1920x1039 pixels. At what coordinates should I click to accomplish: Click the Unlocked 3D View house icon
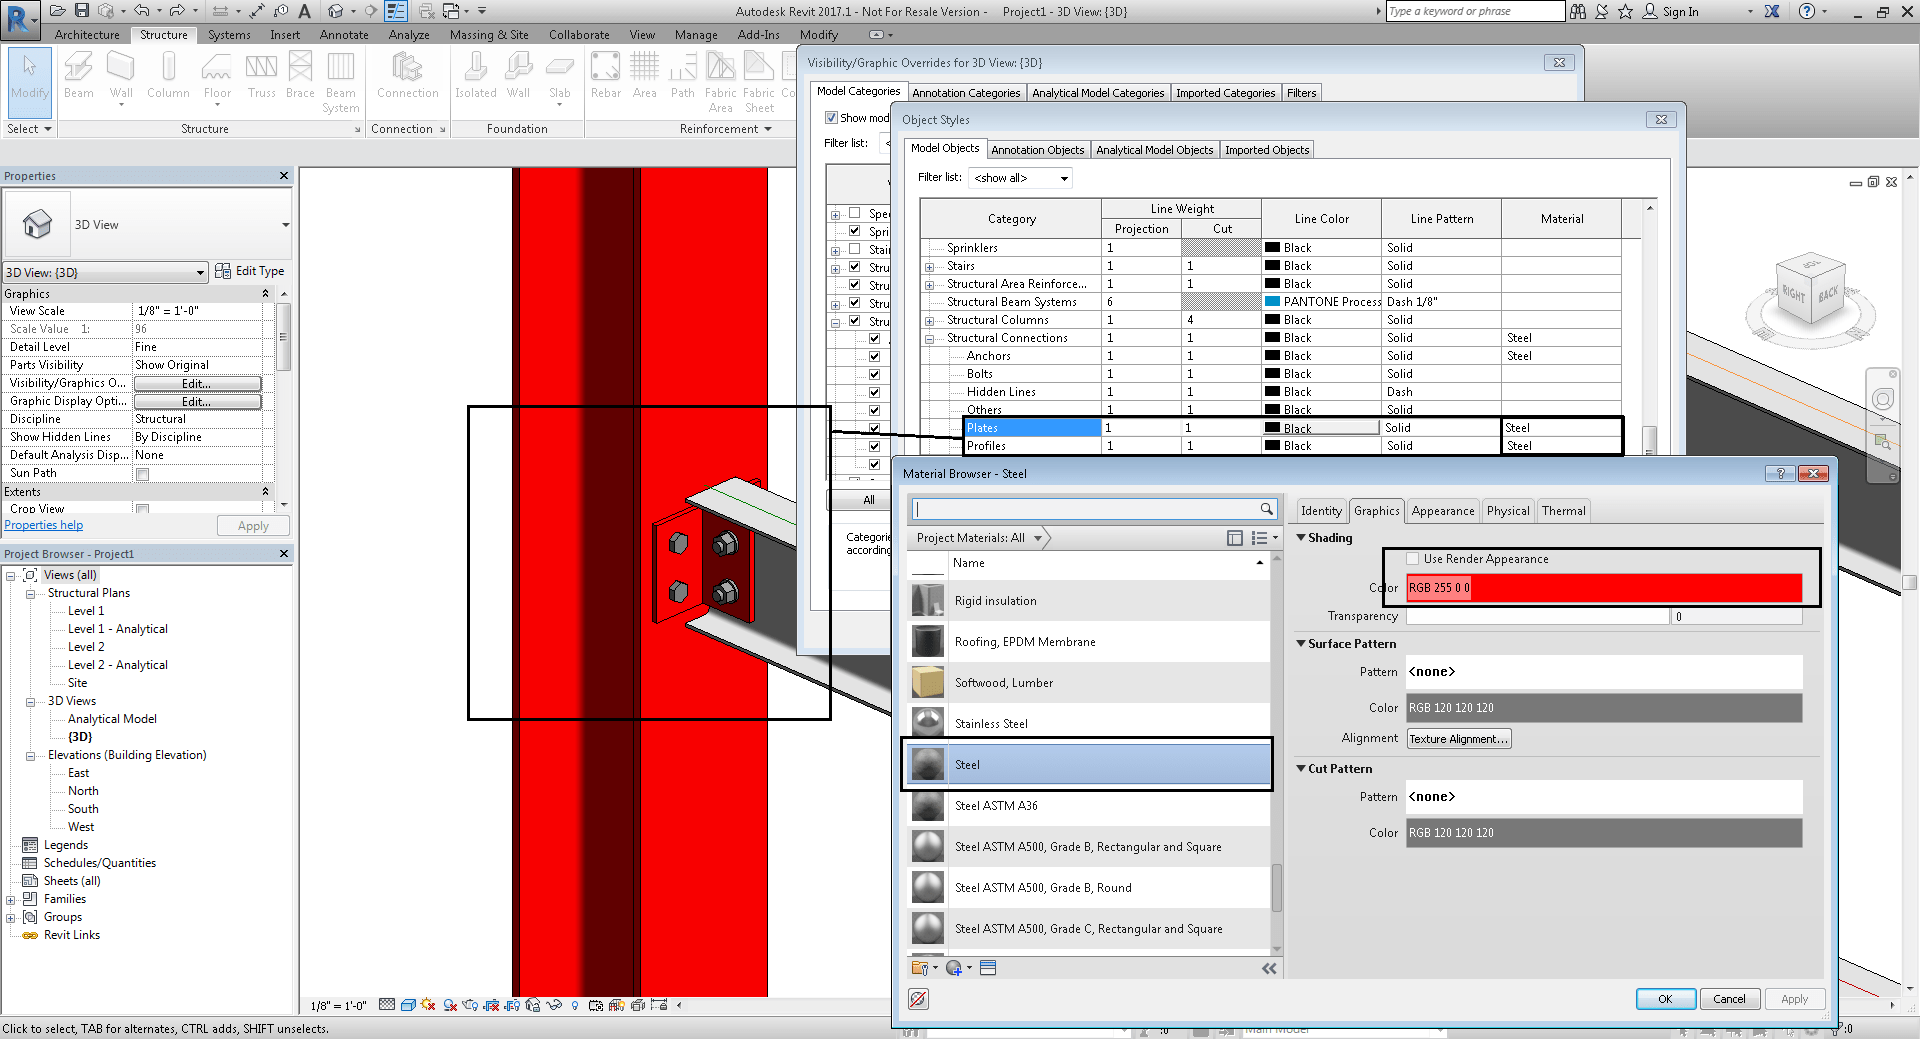(533, 1005)
